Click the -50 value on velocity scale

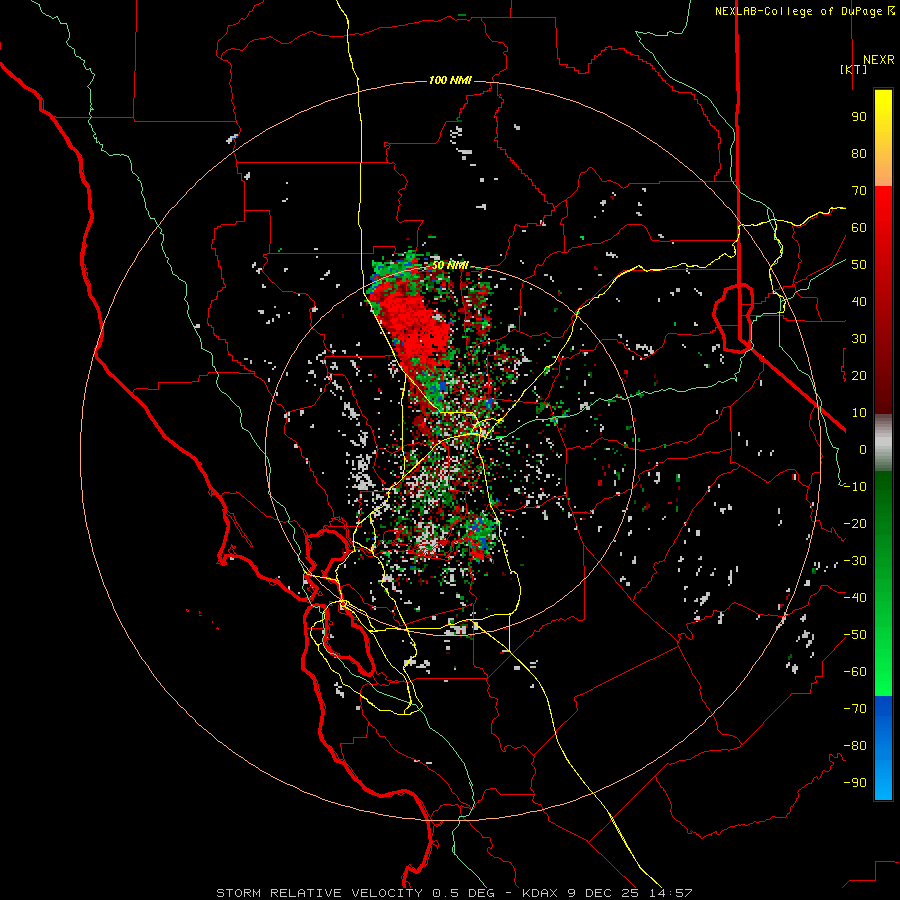click(x=855, y=635)
